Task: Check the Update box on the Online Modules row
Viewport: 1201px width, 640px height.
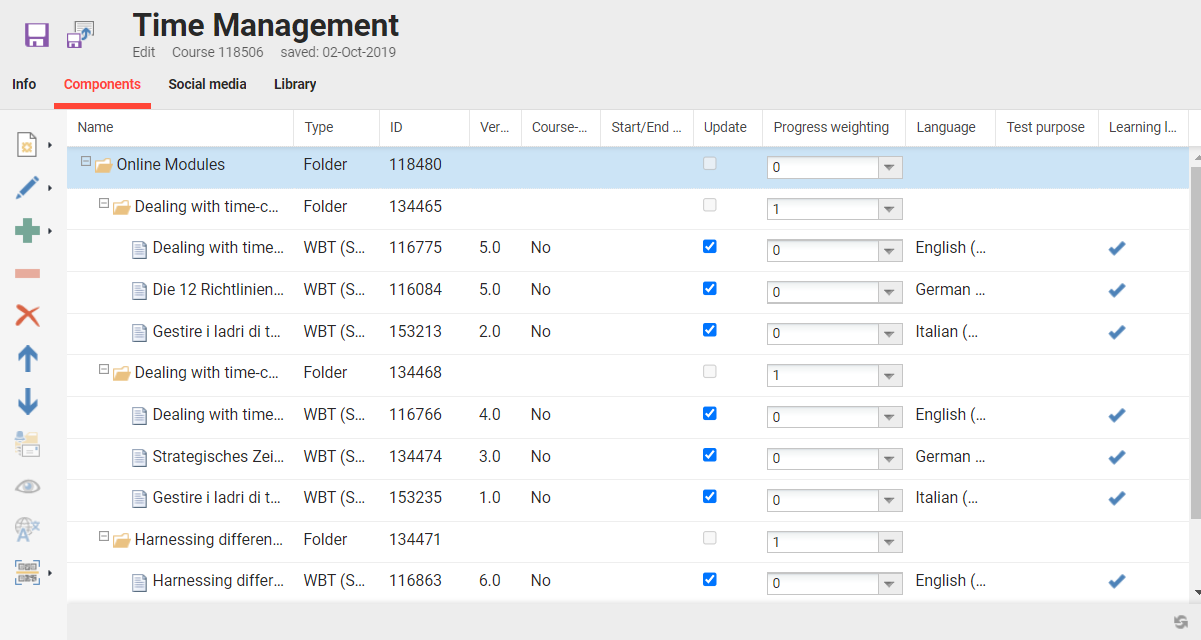Action: click(x=709, y=163)
